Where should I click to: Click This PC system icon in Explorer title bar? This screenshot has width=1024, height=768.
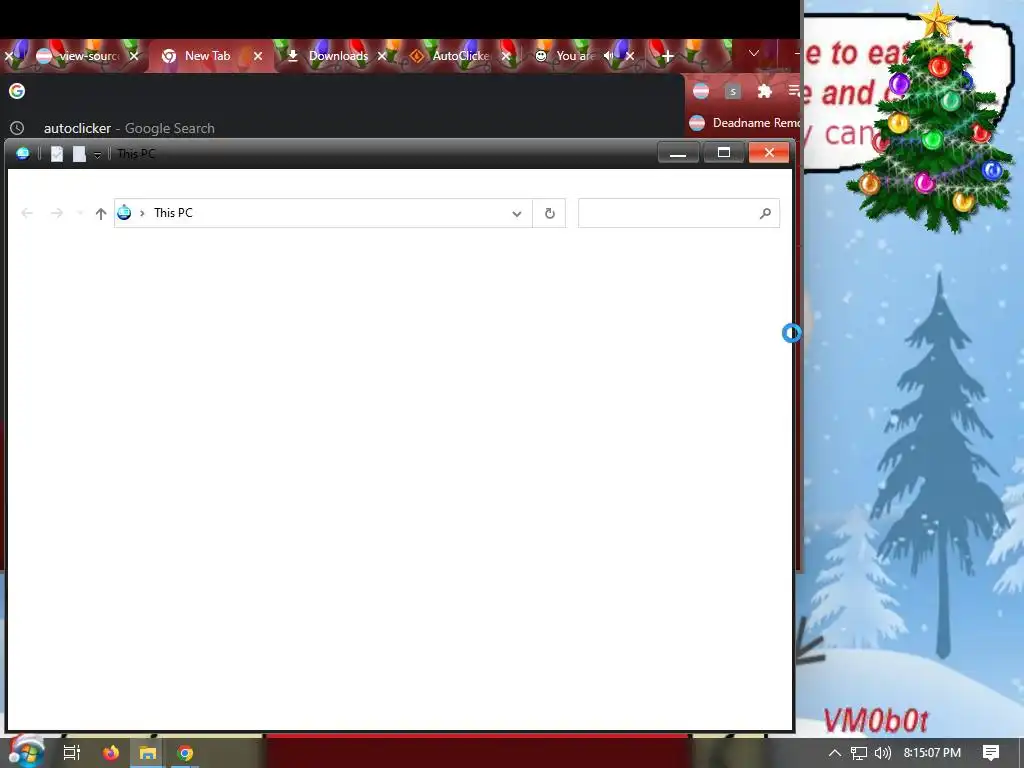[x=23, y=153]
